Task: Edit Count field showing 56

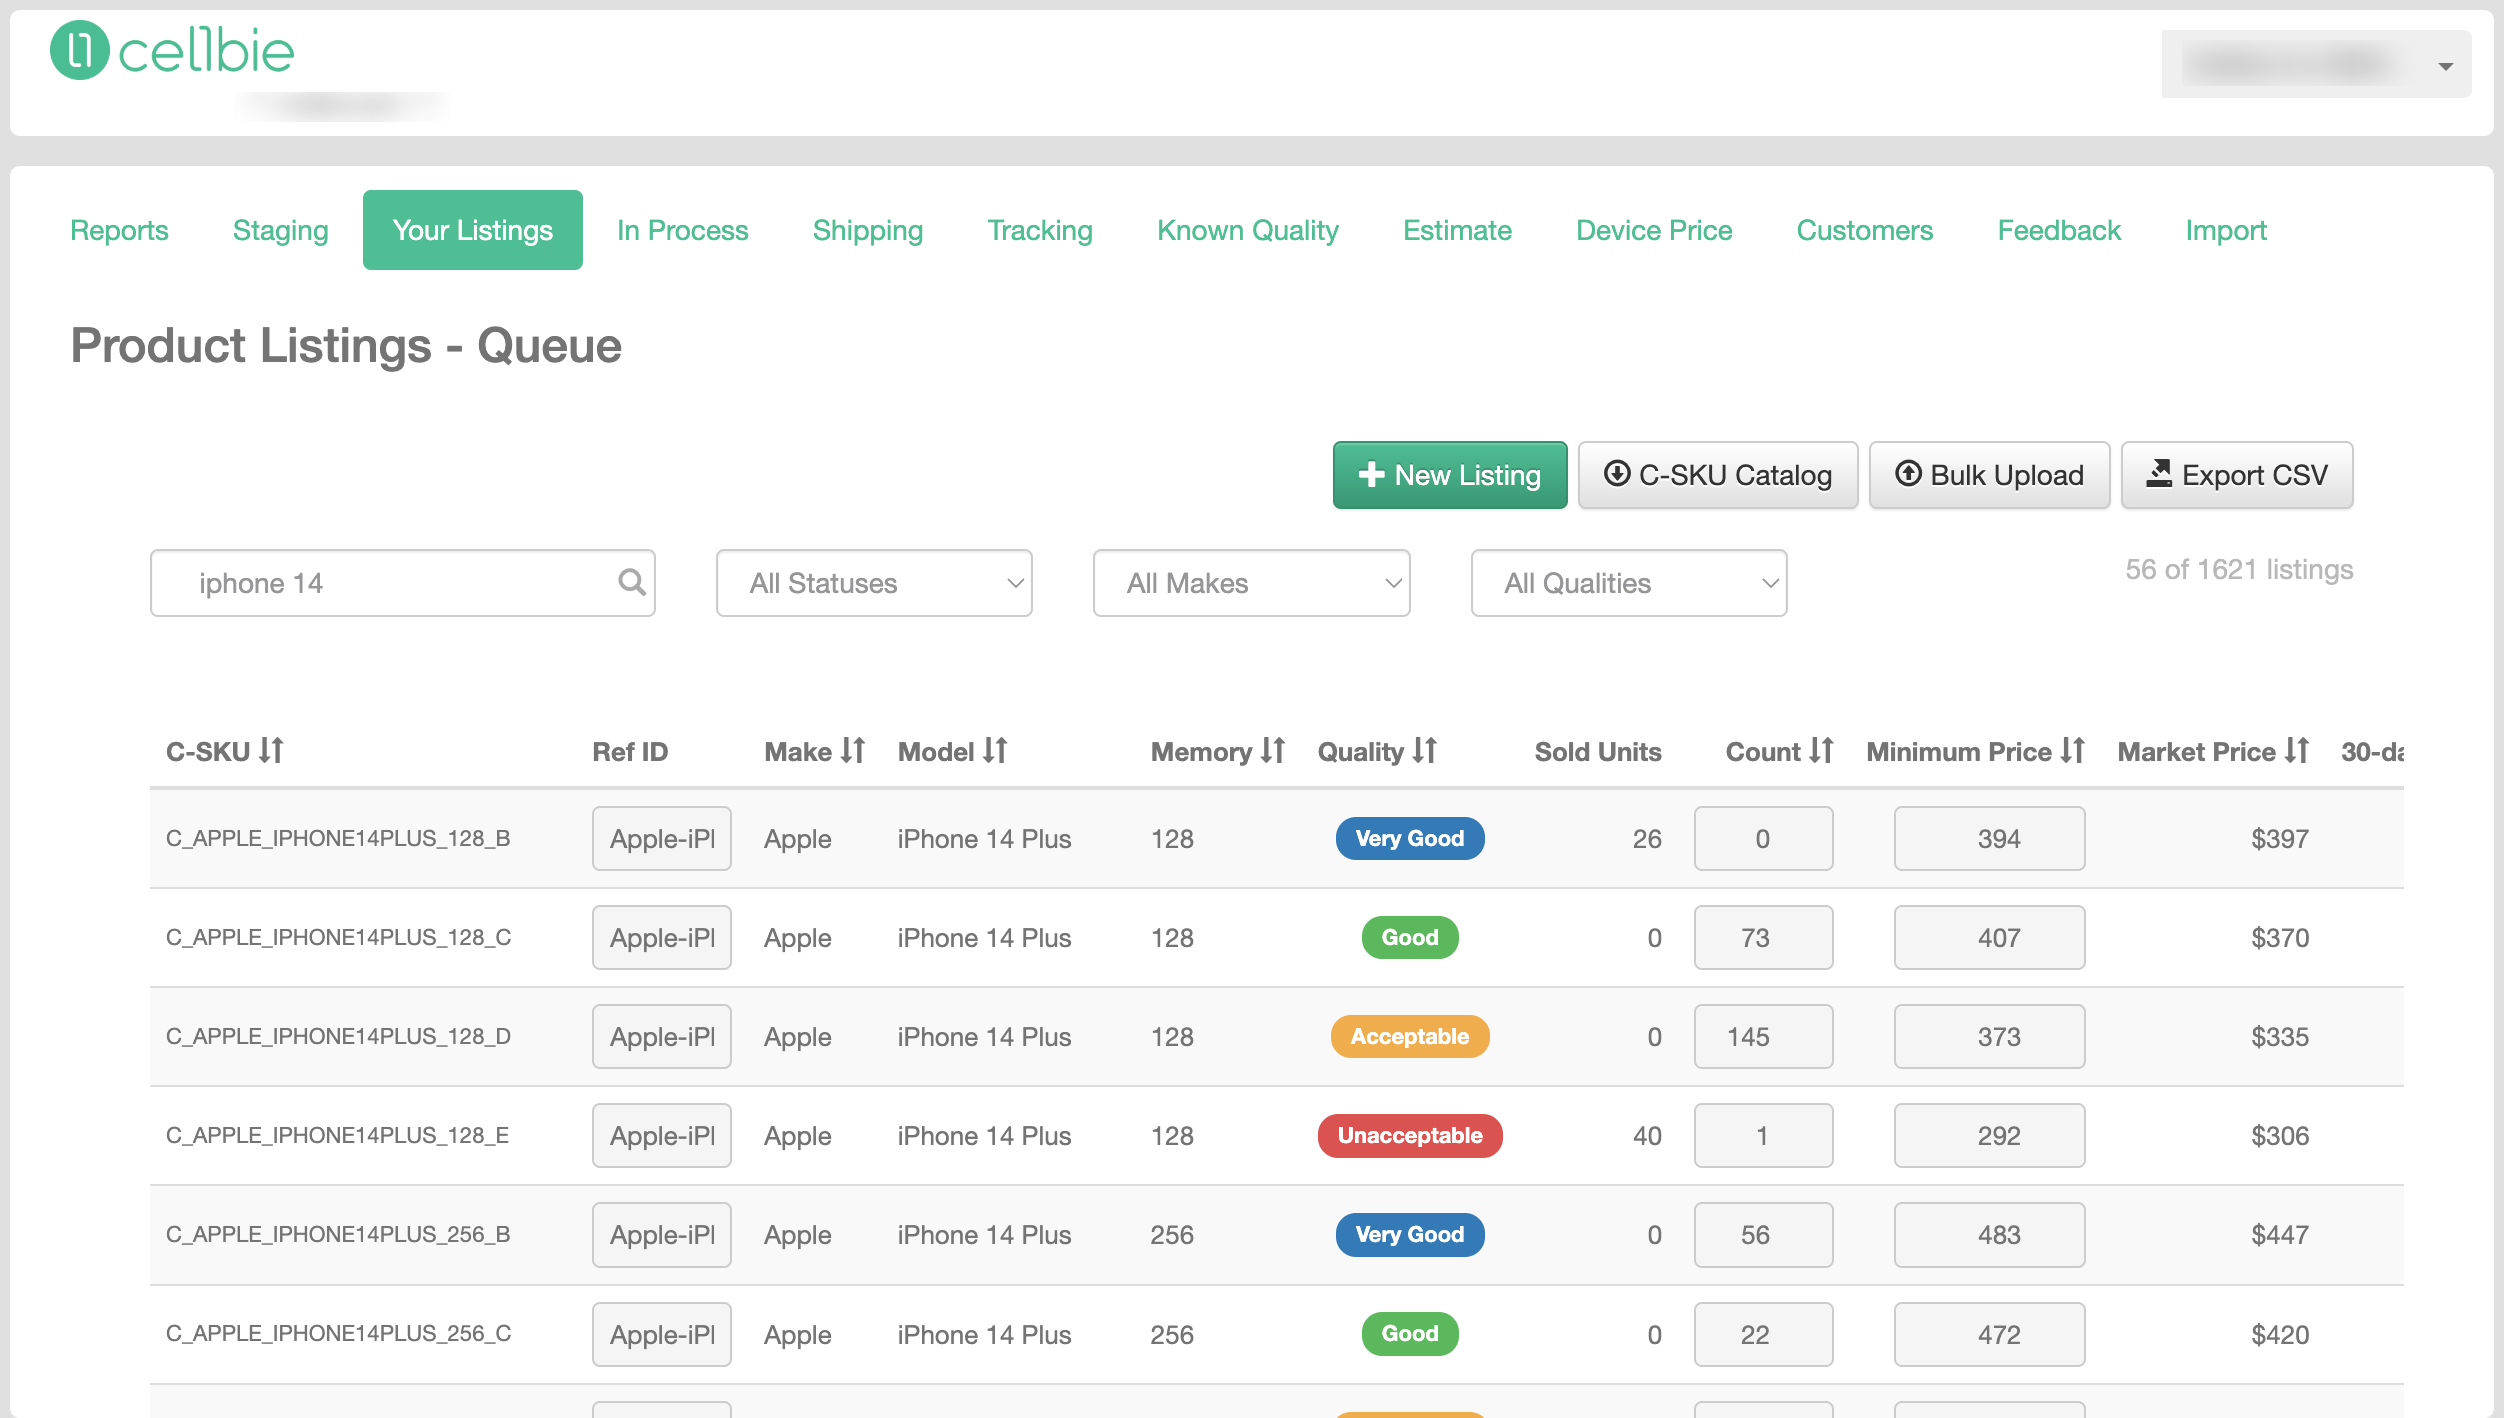Action: (x=1763, y=1234)
